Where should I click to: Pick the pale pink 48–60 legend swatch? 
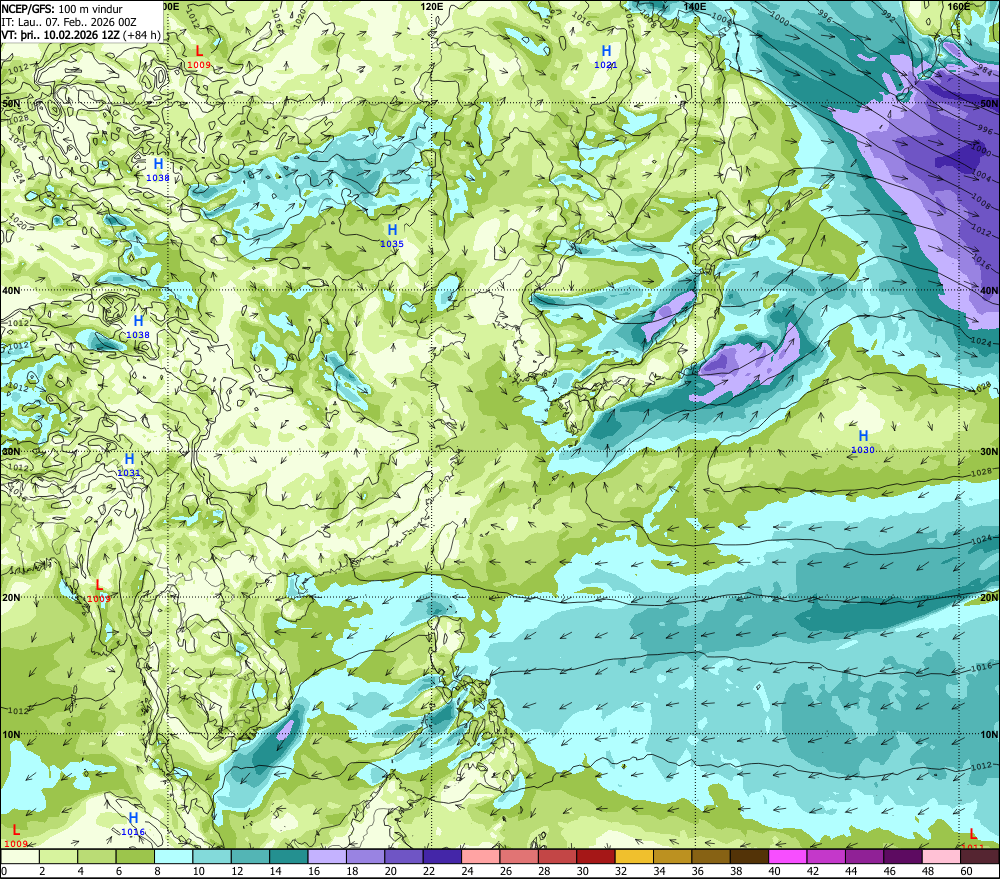942,856
